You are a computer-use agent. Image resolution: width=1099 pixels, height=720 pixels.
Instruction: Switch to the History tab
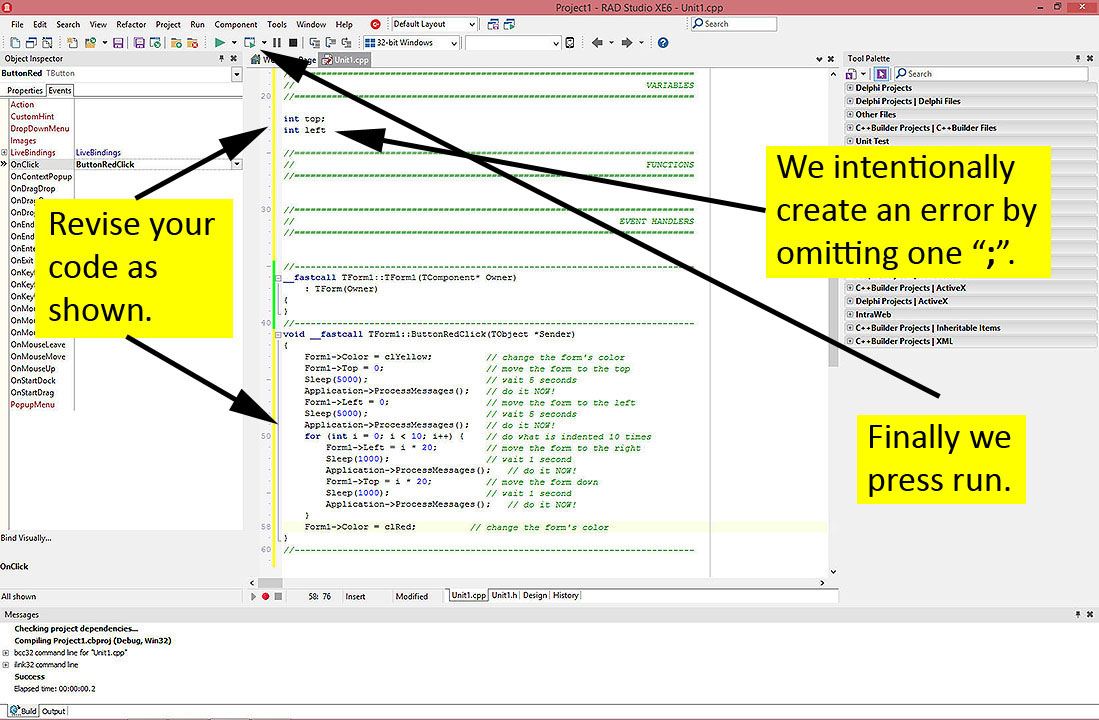(x=566, y=595)
